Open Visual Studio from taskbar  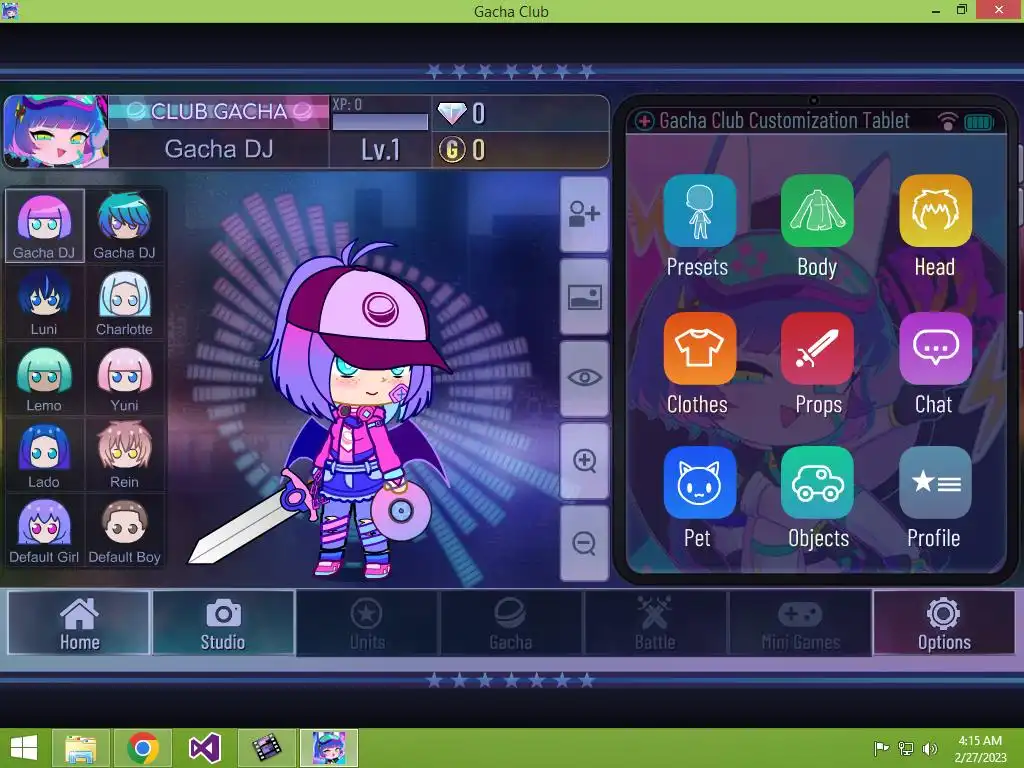pyautogui.click(x=204, y=748)
